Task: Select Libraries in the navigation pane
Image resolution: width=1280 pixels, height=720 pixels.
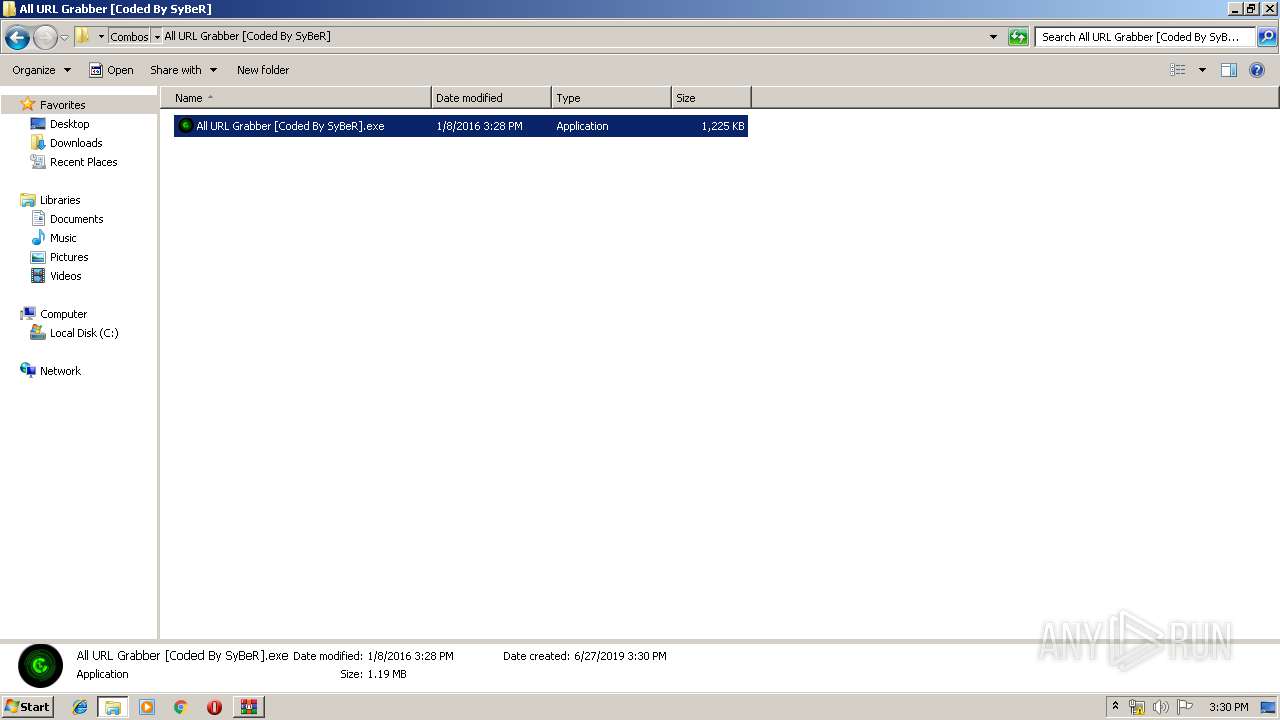Action: coord(60,200)
